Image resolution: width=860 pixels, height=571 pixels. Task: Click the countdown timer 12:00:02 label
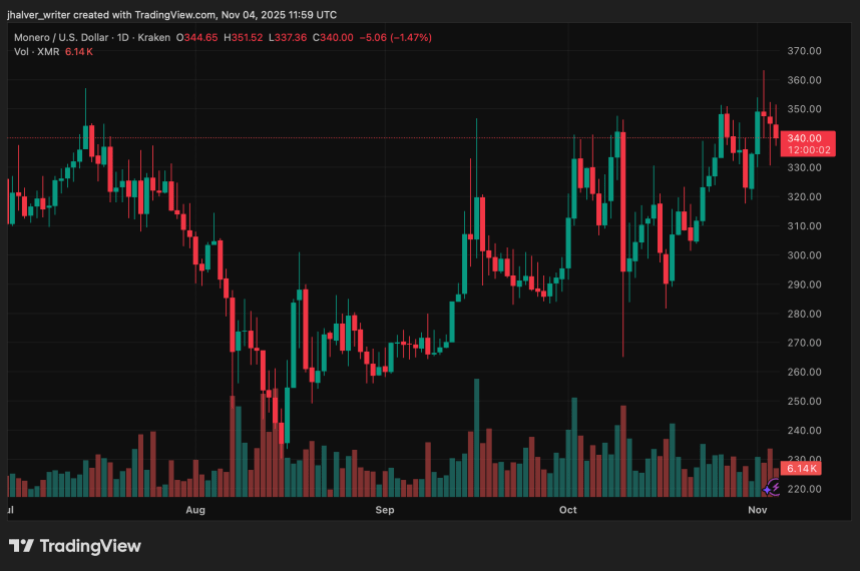(x=803, y=150)
